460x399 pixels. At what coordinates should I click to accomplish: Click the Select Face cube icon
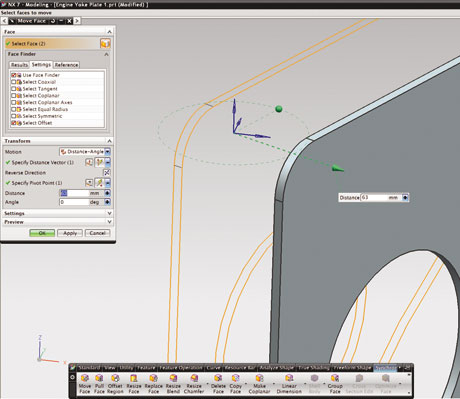(x=105, y=44)
